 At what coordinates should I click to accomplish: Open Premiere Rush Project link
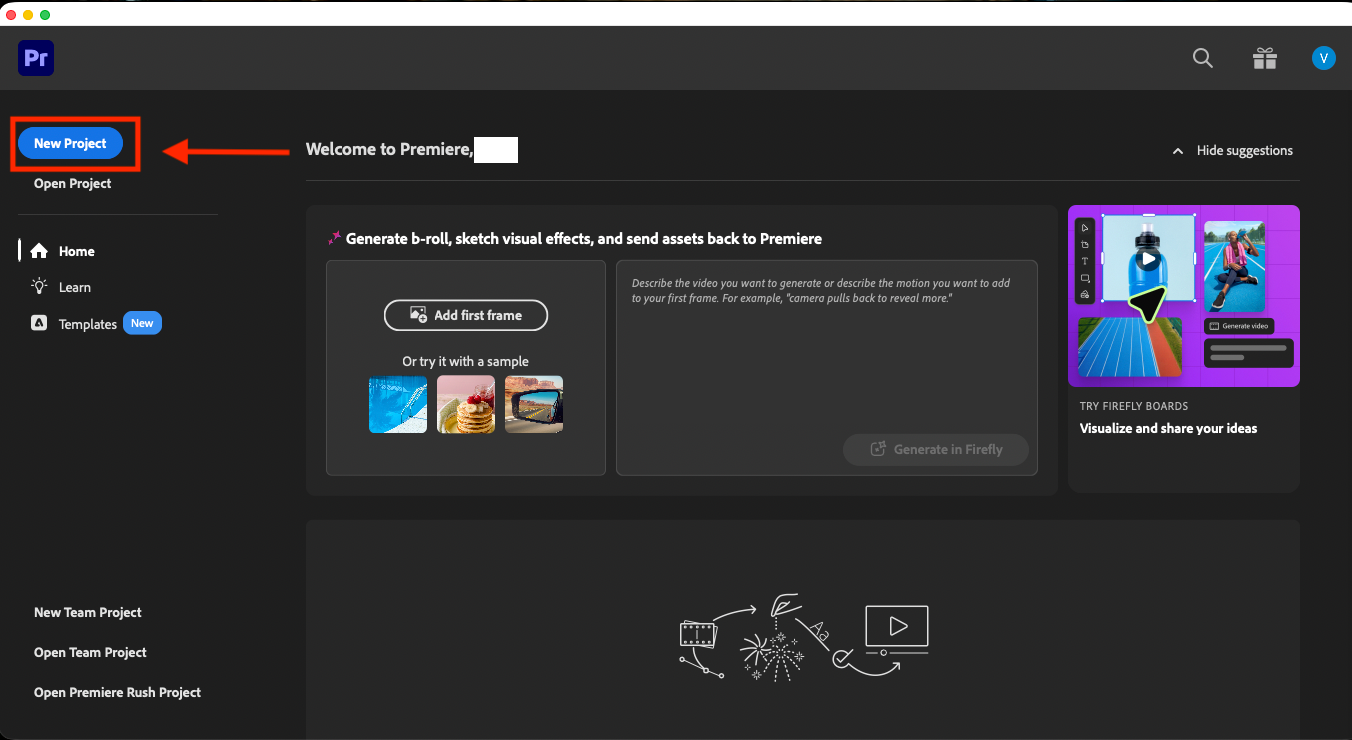[117, 692]
